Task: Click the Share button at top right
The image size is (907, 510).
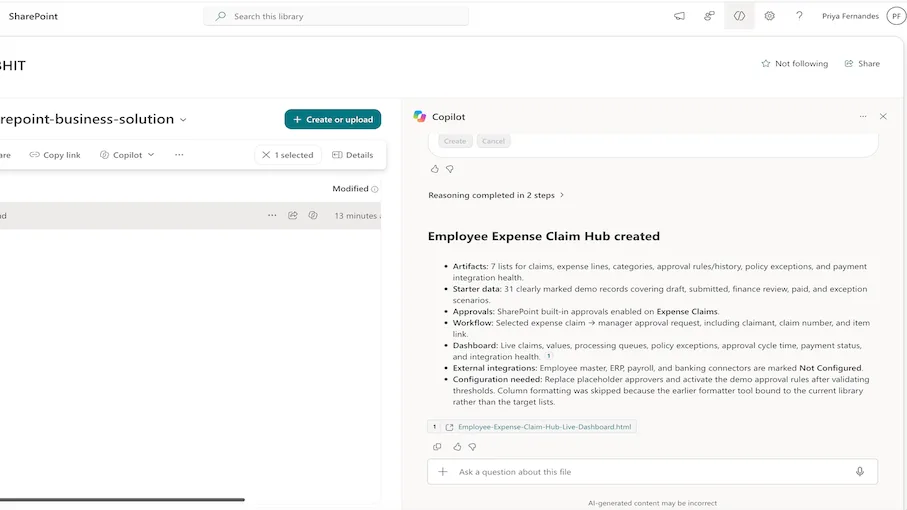Action: click(x=862, y=64)
